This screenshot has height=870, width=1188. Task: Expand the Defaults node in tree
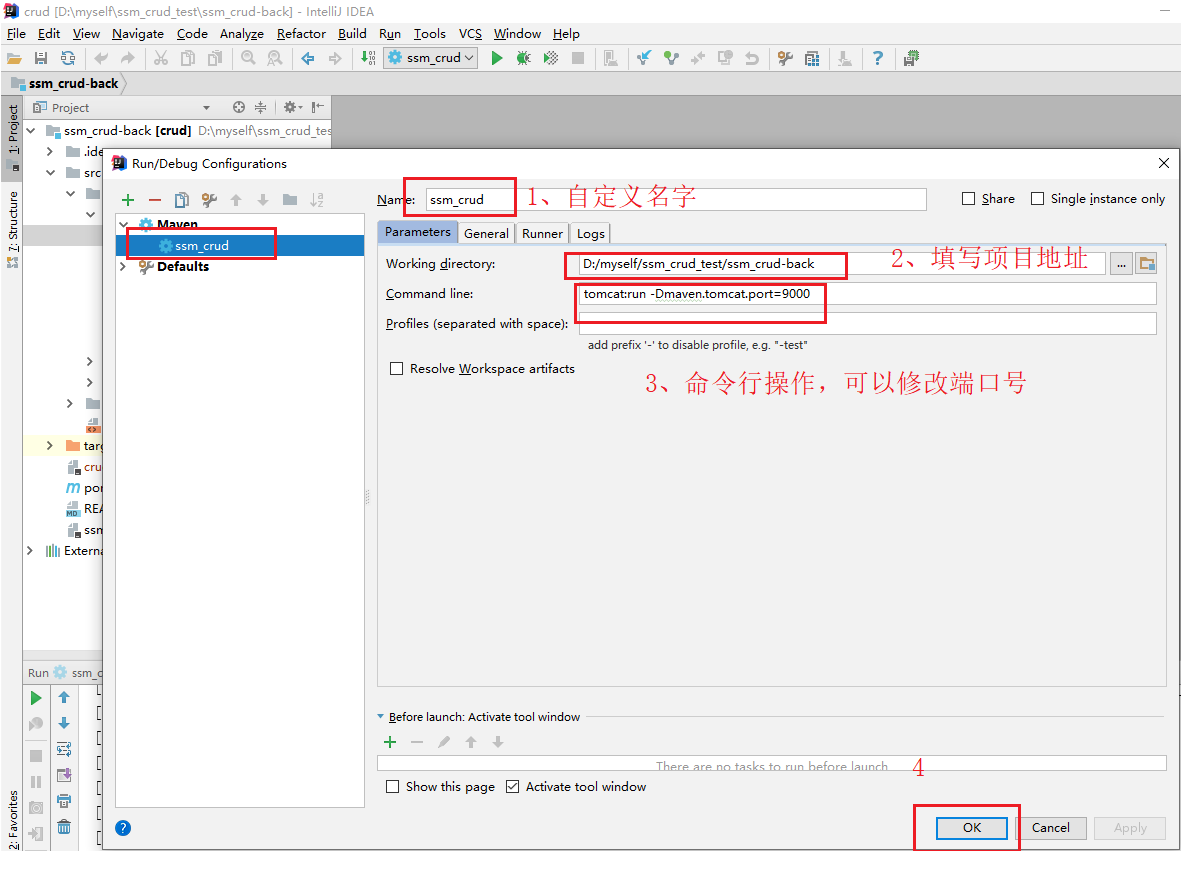click(123, 267)
